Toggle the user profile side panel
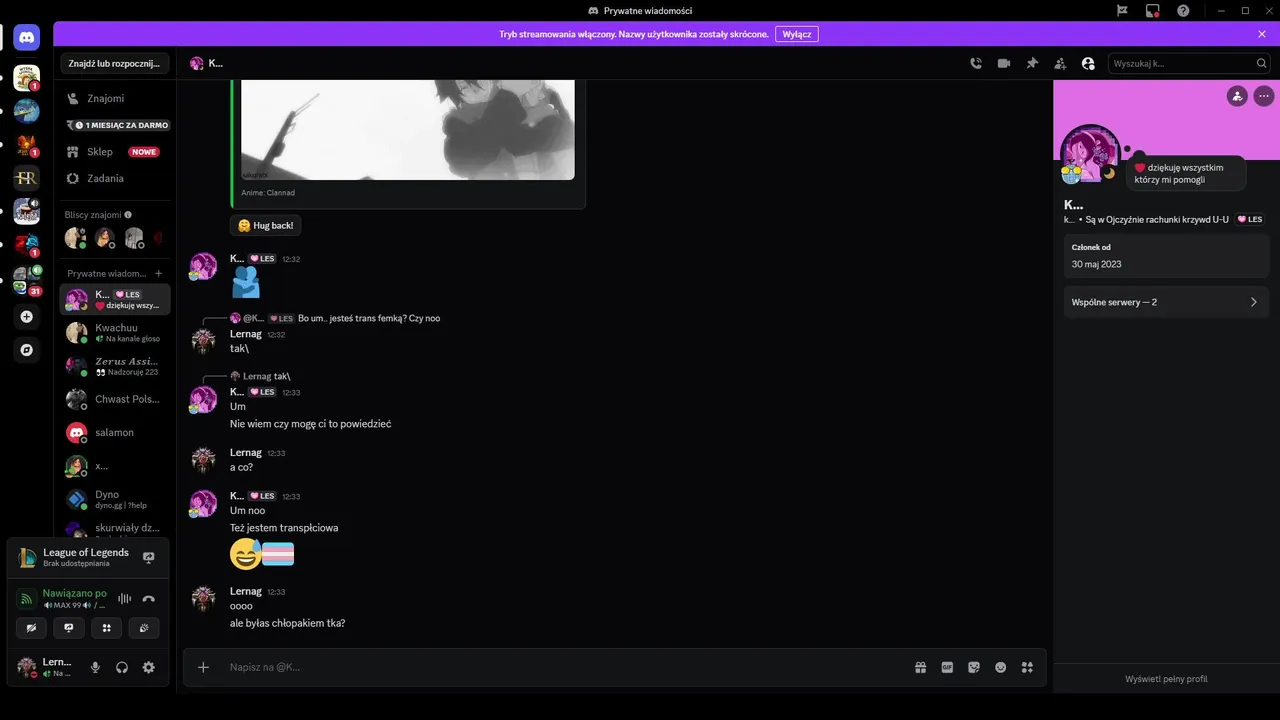The height and width of the screenshot is (720, 1280). pyautogui.click(x=1088, y=63)
